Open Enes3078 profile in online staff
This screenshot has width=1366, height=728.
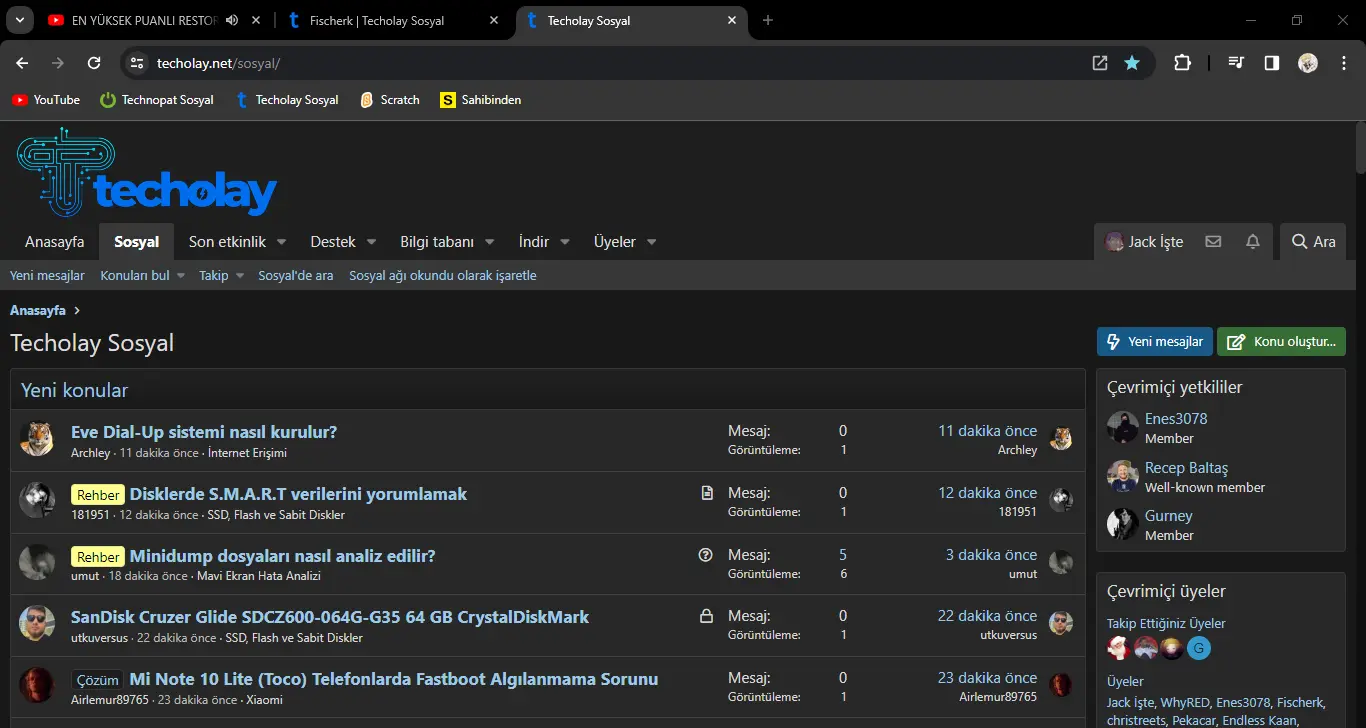click(x=1176, y=419)
